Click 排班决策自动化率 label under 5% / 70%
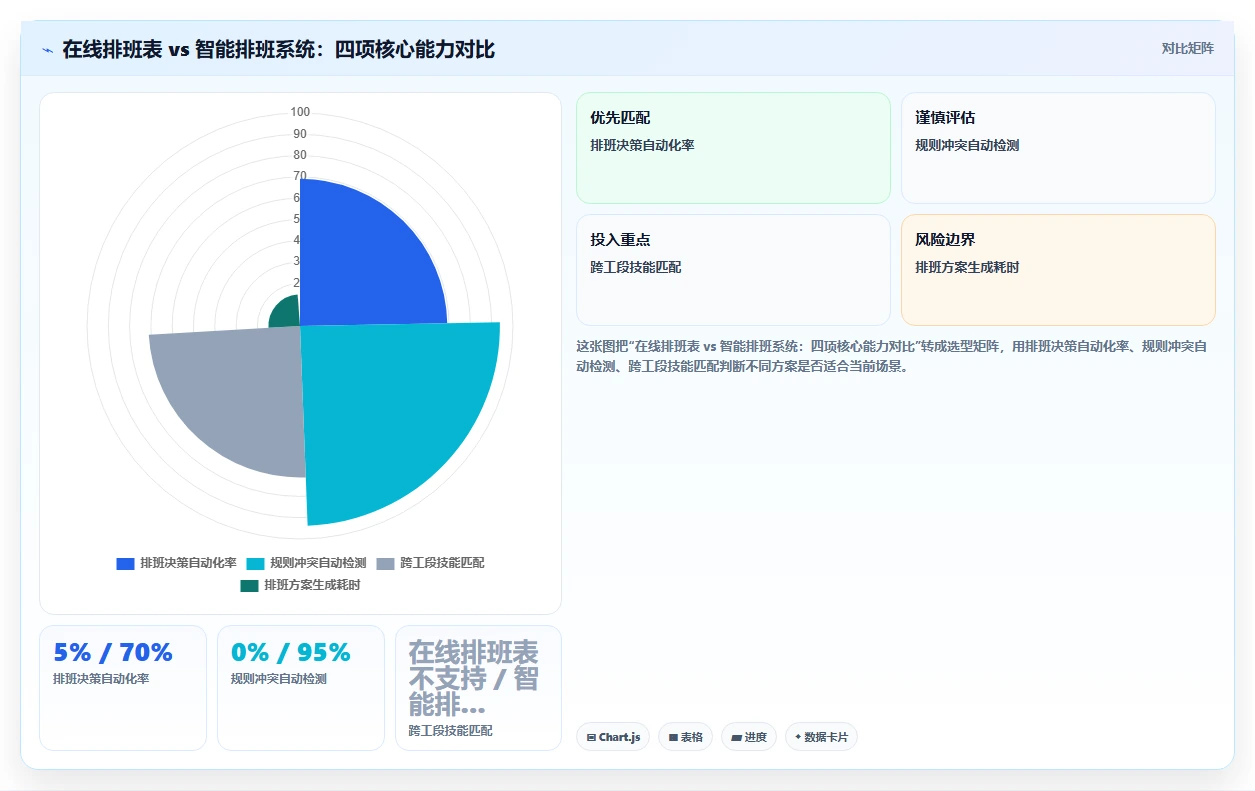This screenshot has height=791, width=1255. click(101, 679)
